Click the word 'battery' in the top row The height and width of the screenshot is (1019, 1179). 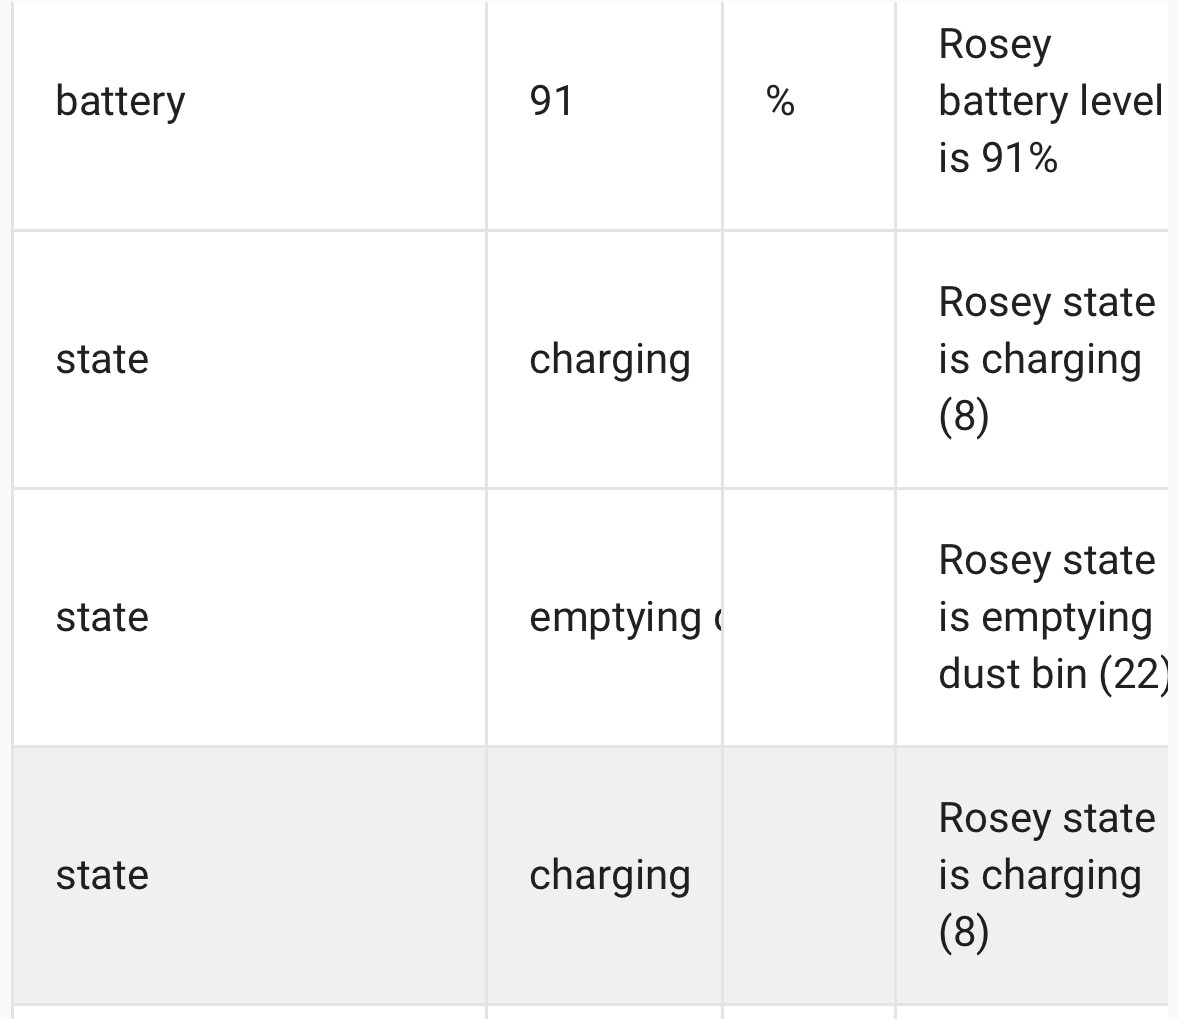120,102
